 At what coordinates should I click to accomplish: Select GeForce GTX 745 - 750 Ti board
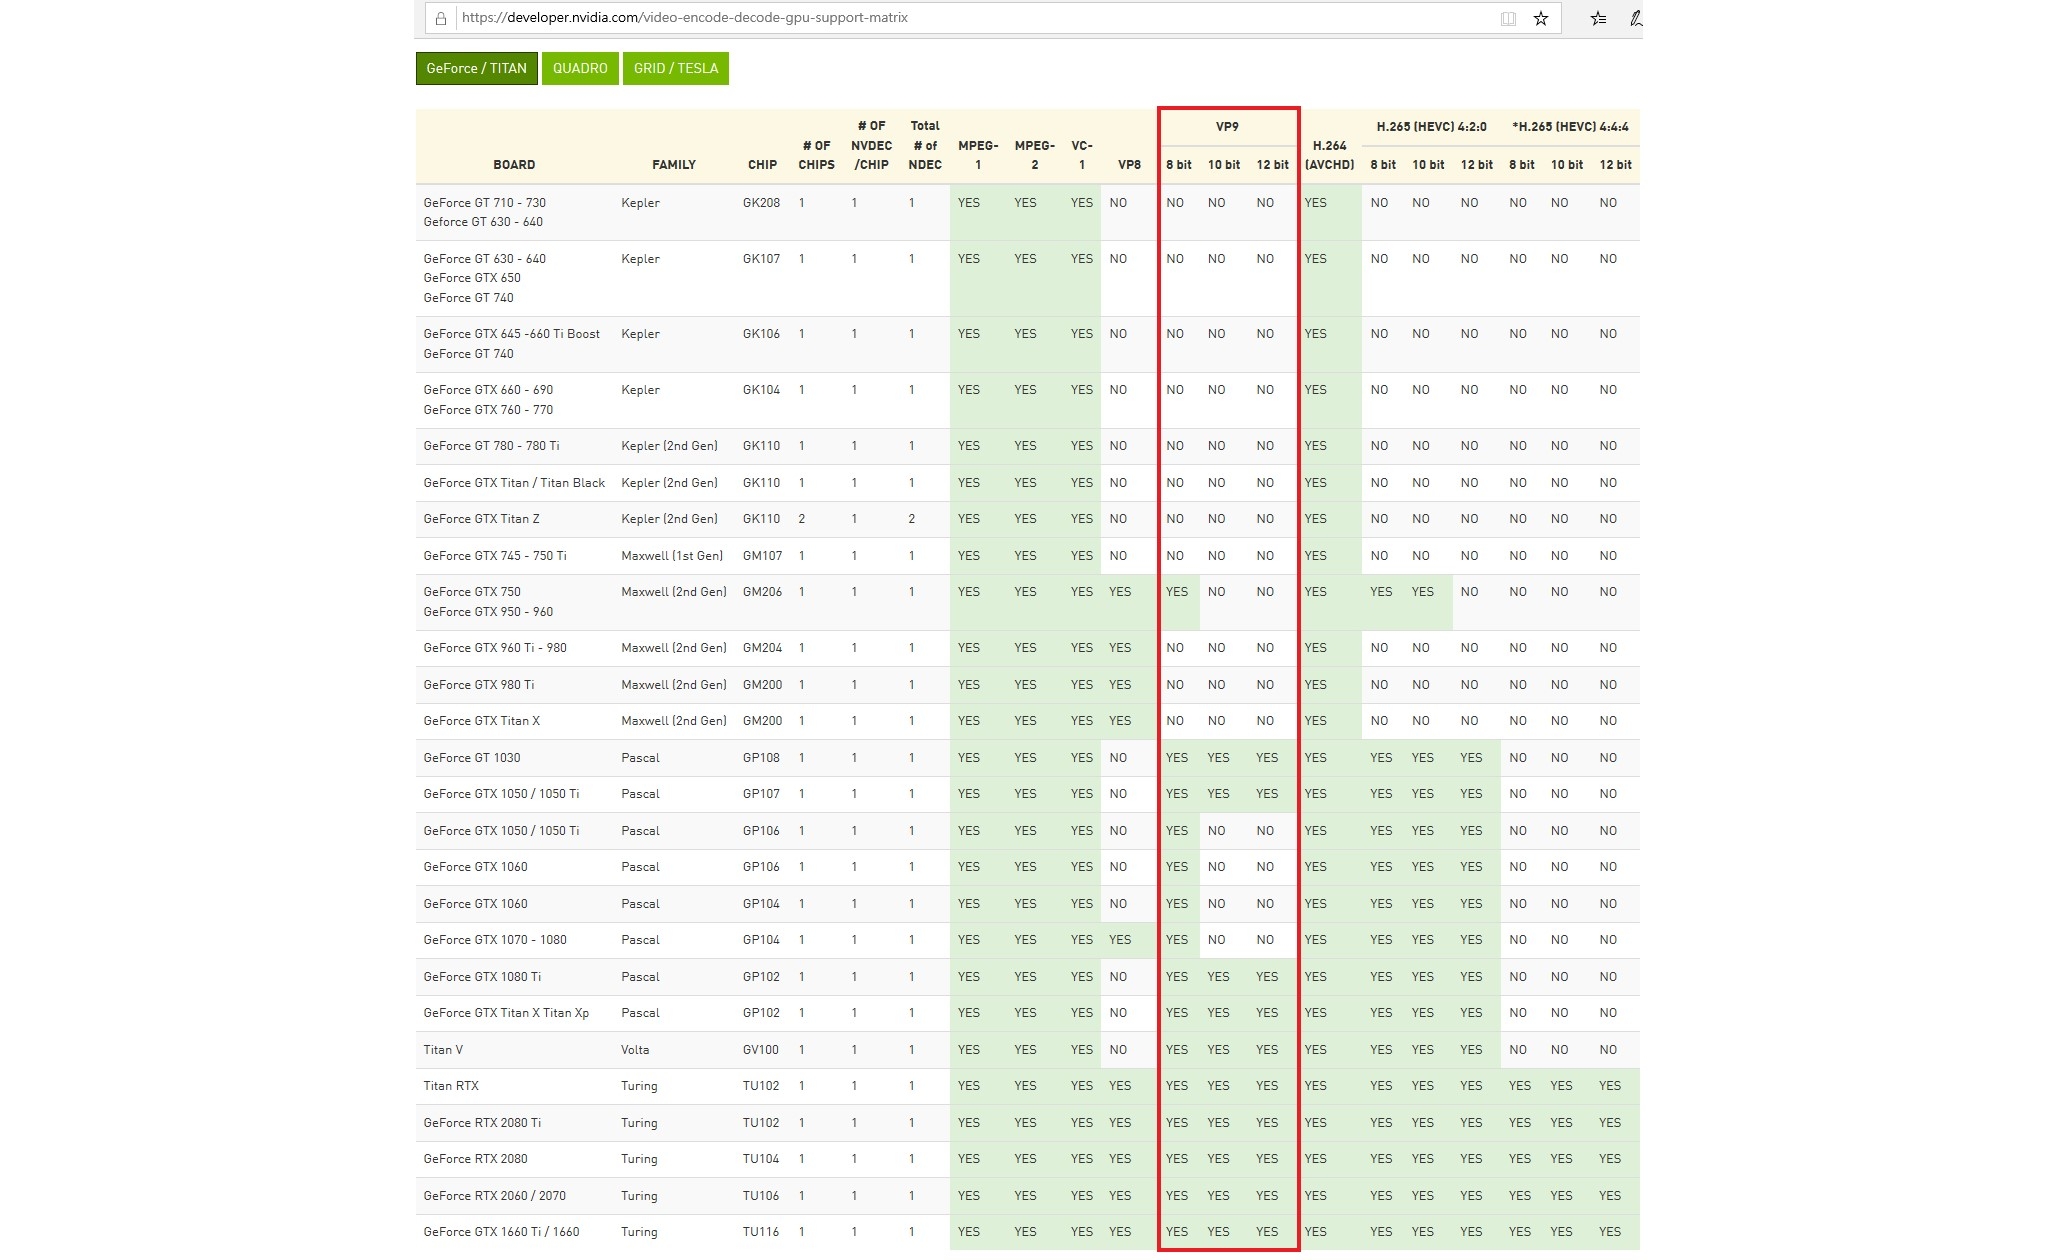[495, 556]
